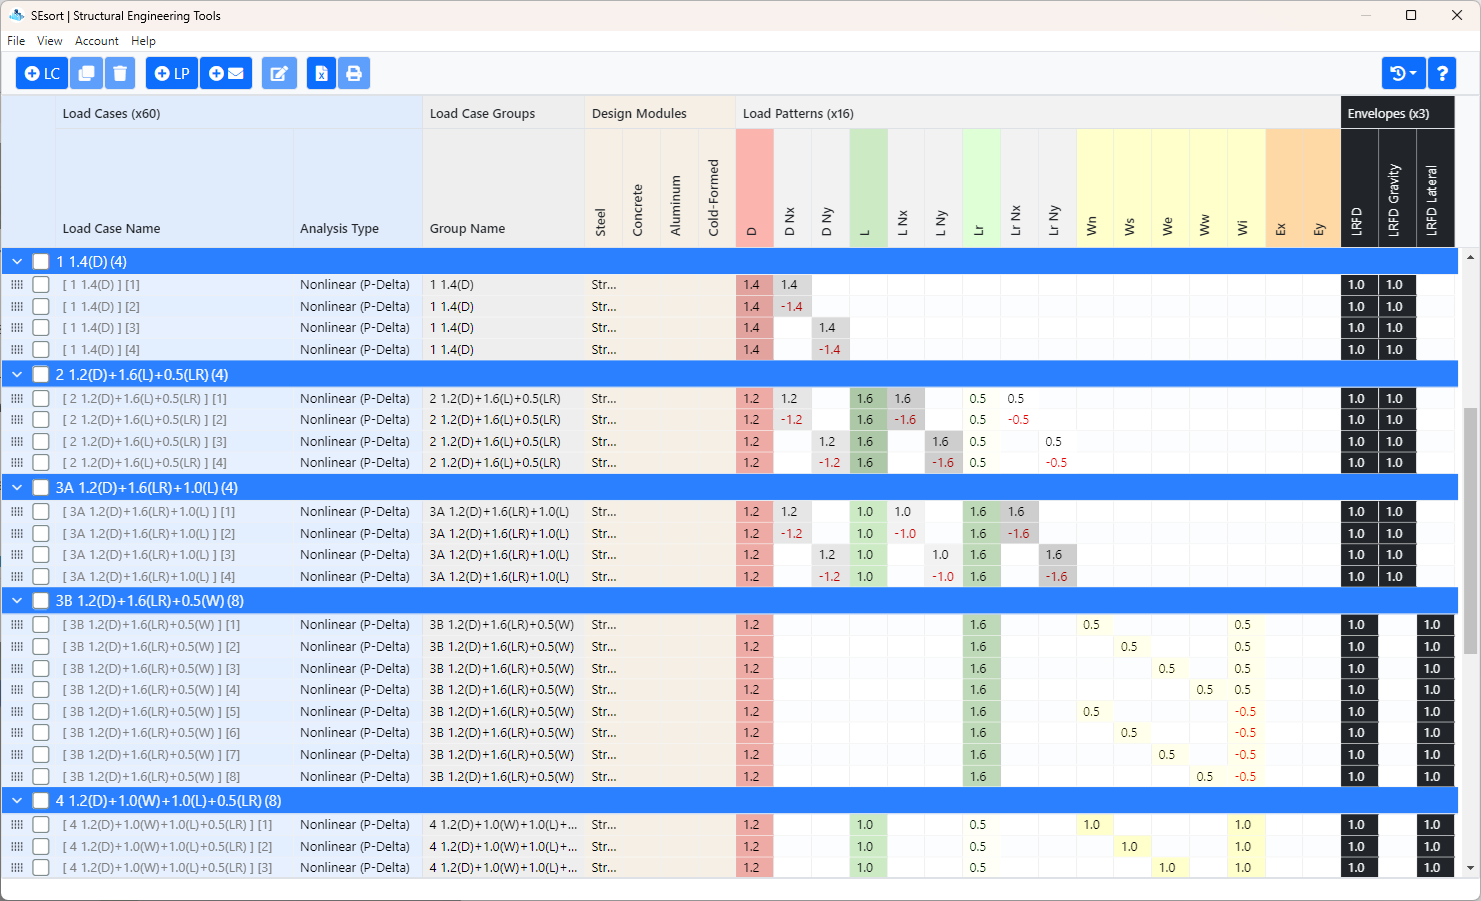
Task: Add a new load pattern with LP button
Action: coord(172,73)
